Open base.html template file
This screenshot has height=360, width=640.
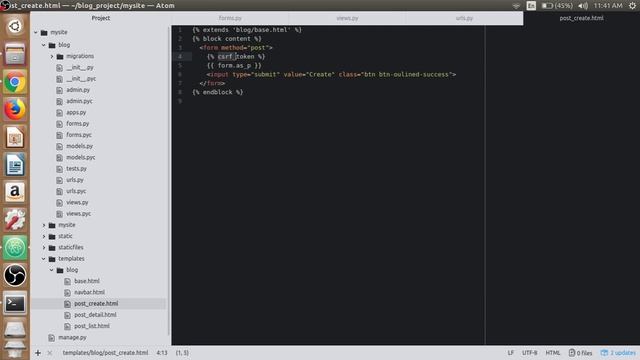pyautogui.click(x=87, y=281)
